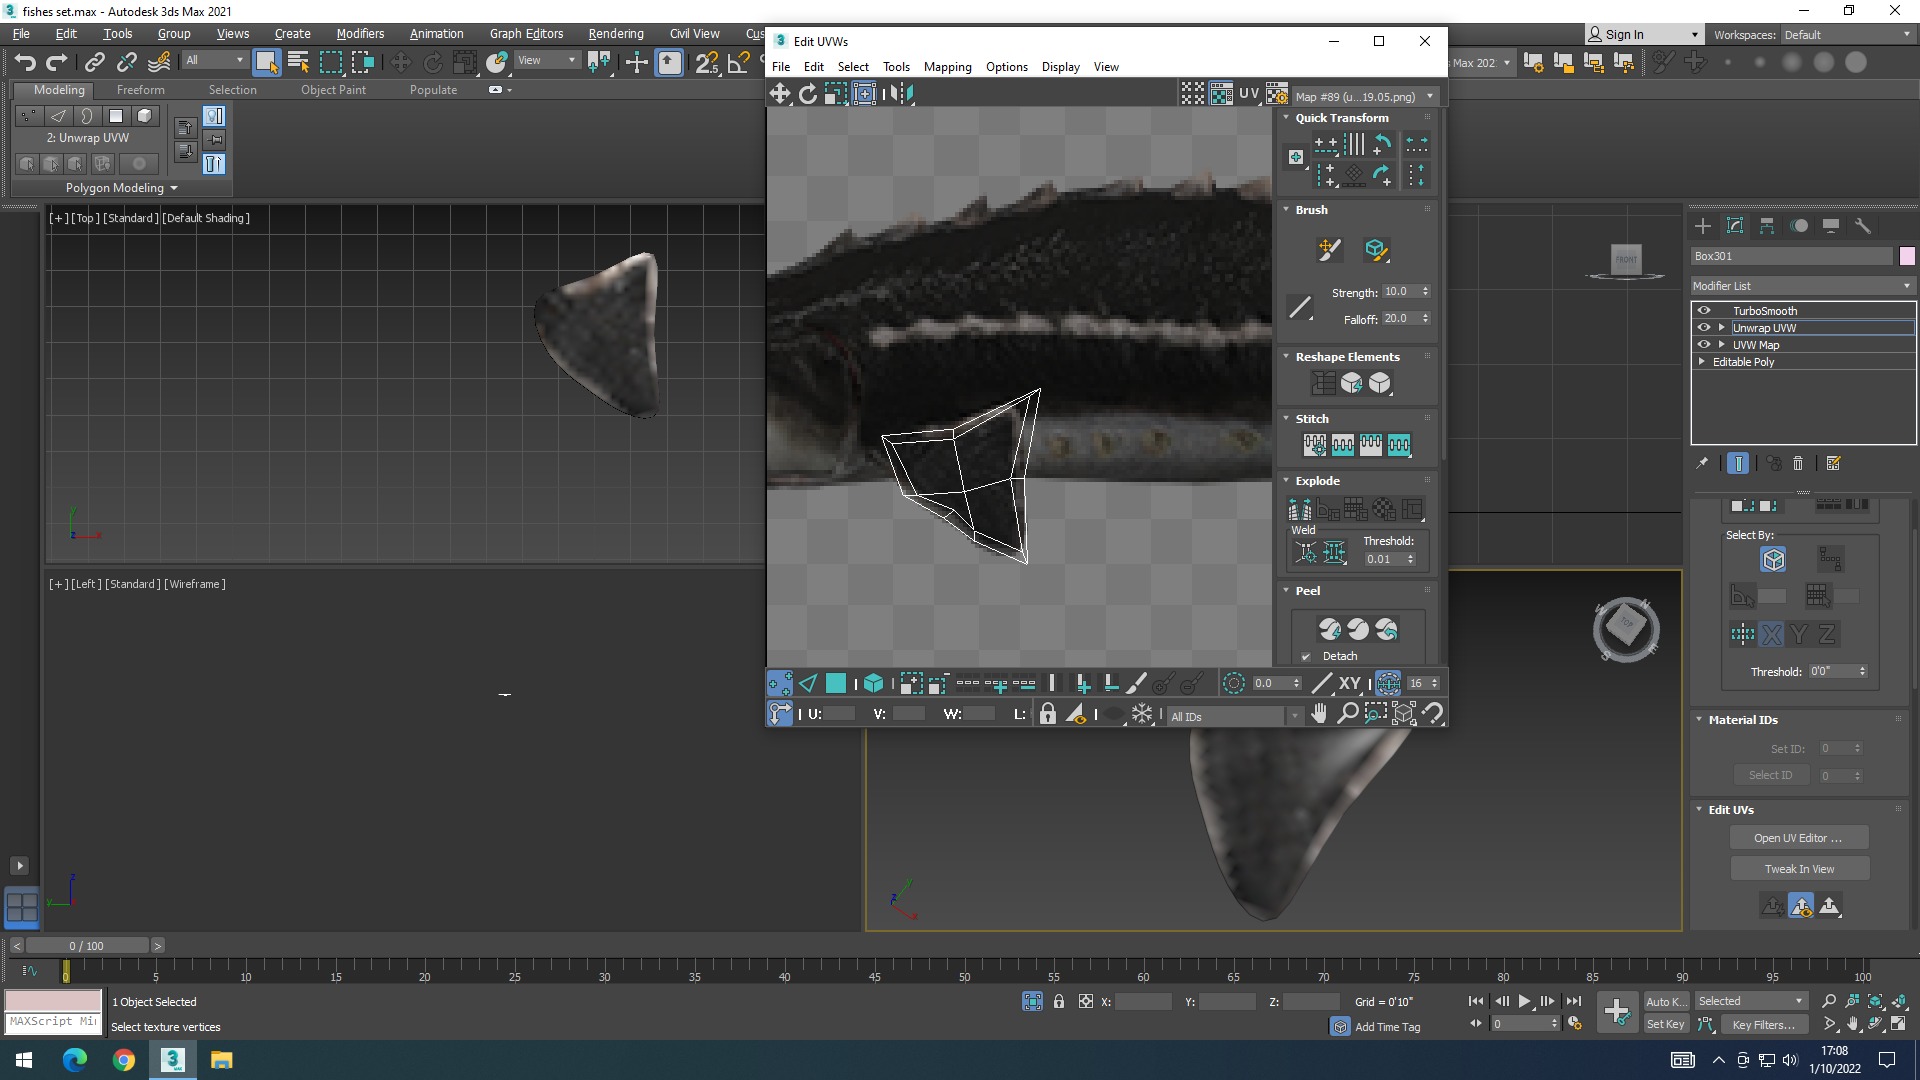Select the Relax brush icon
The height and width of the screenshot is (1080, 1920).
[x=1377, y=249]
